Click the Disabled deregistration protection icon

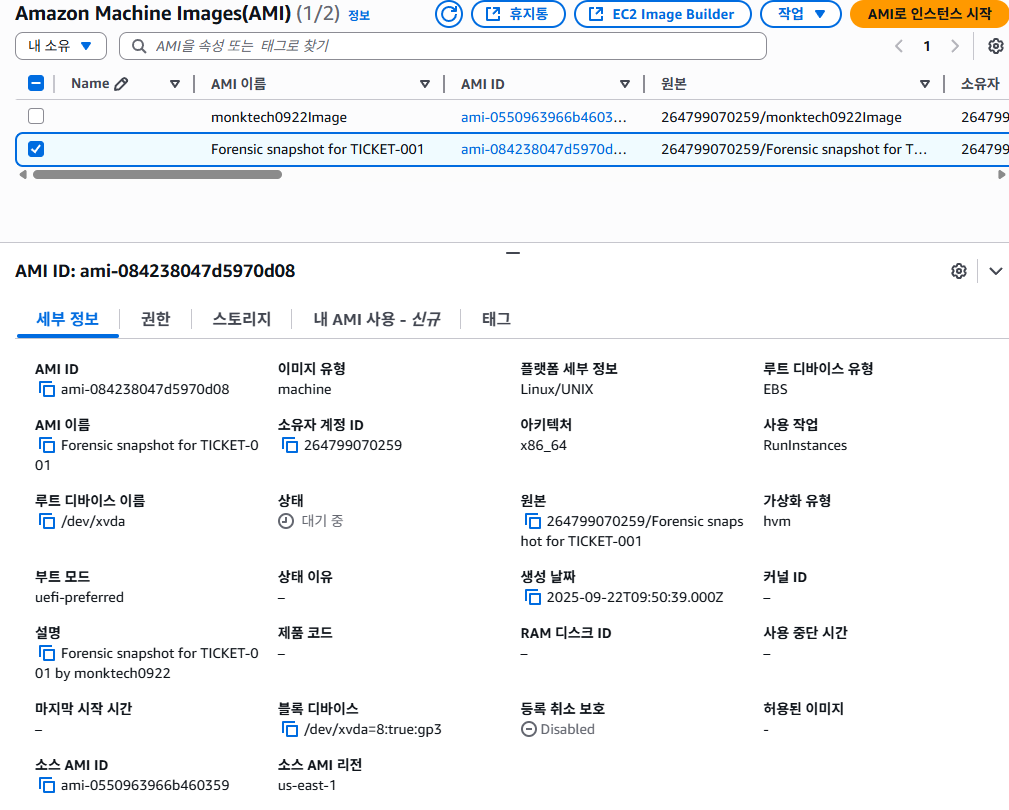[528, 729]
